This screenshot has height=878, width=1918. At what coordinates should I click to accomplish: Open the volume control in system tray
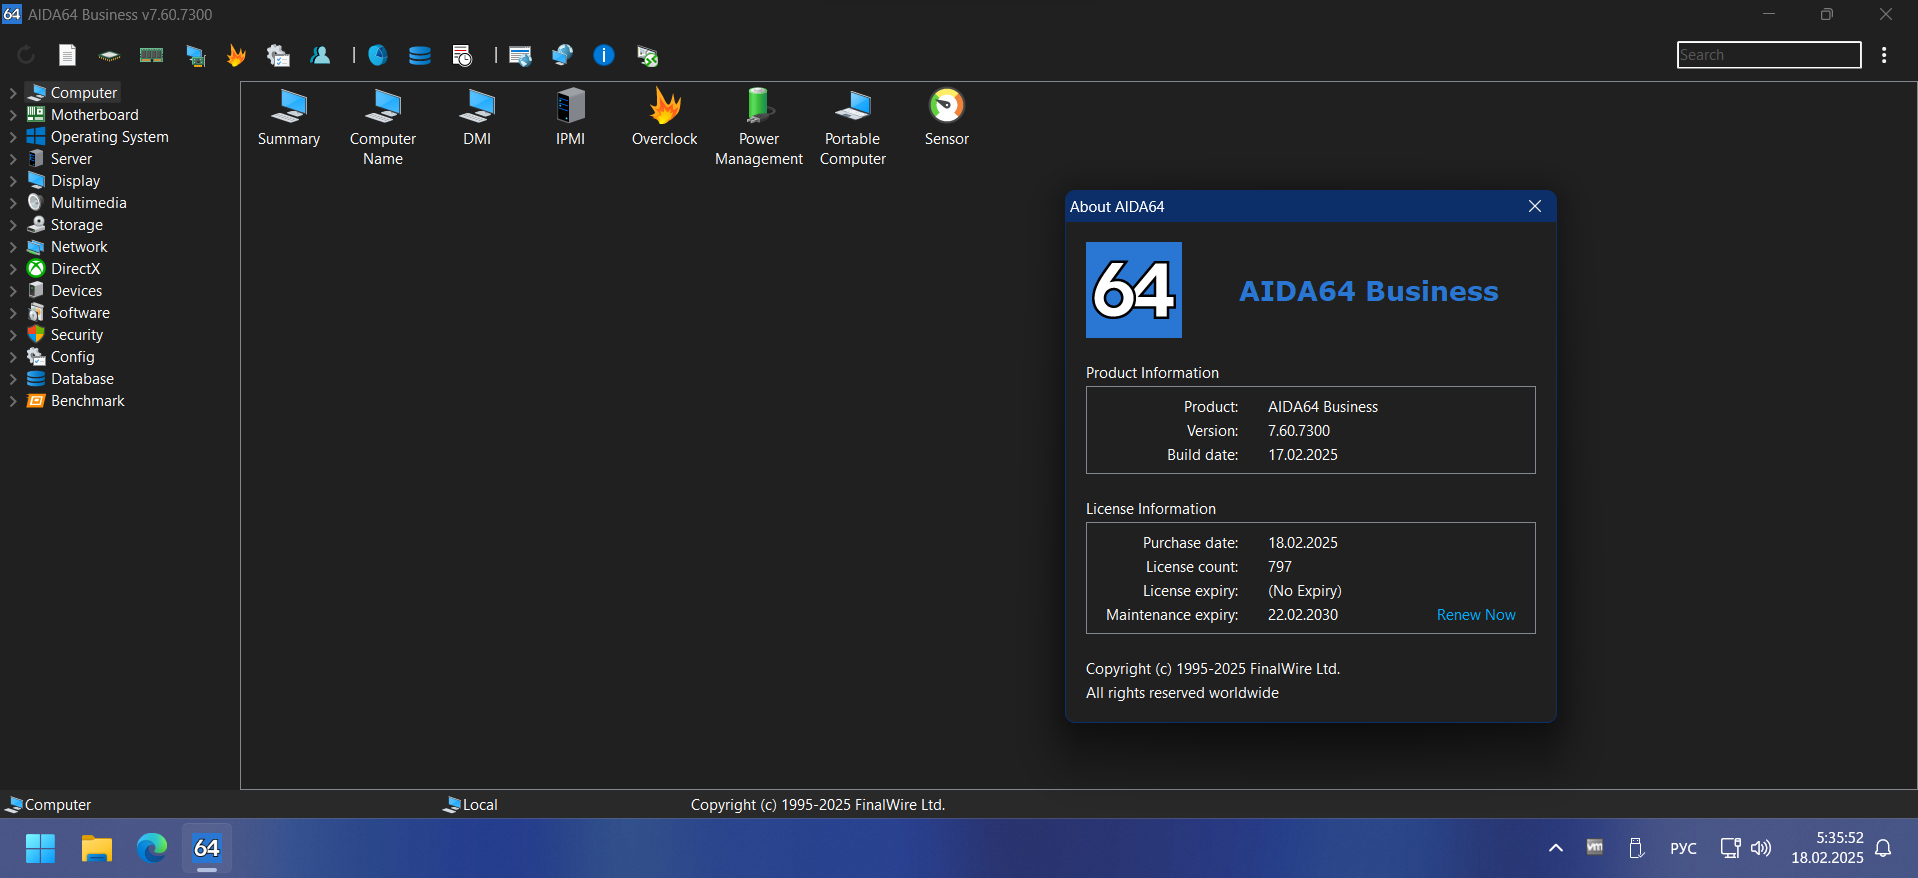point(1761,848)
